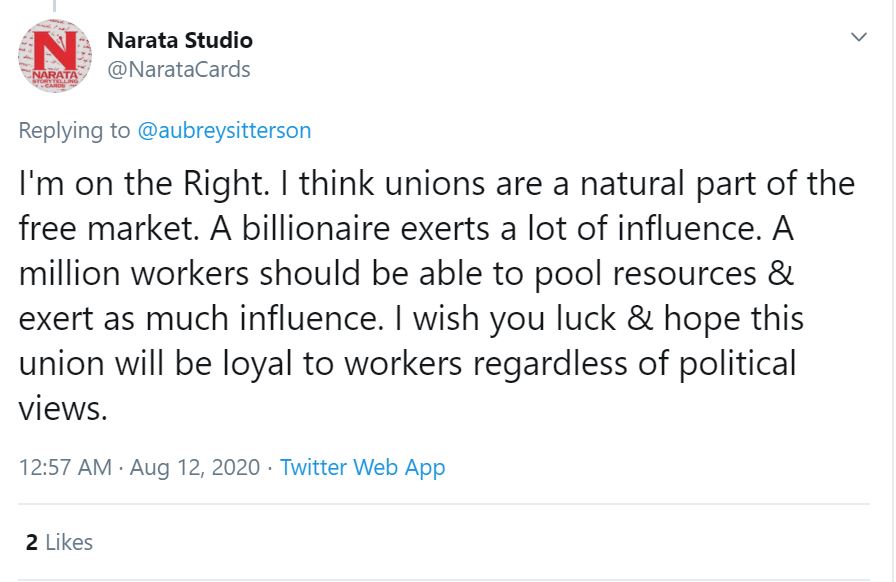
Task: Click the final word "views." in the tweet
Action: (x=62, y=407)
